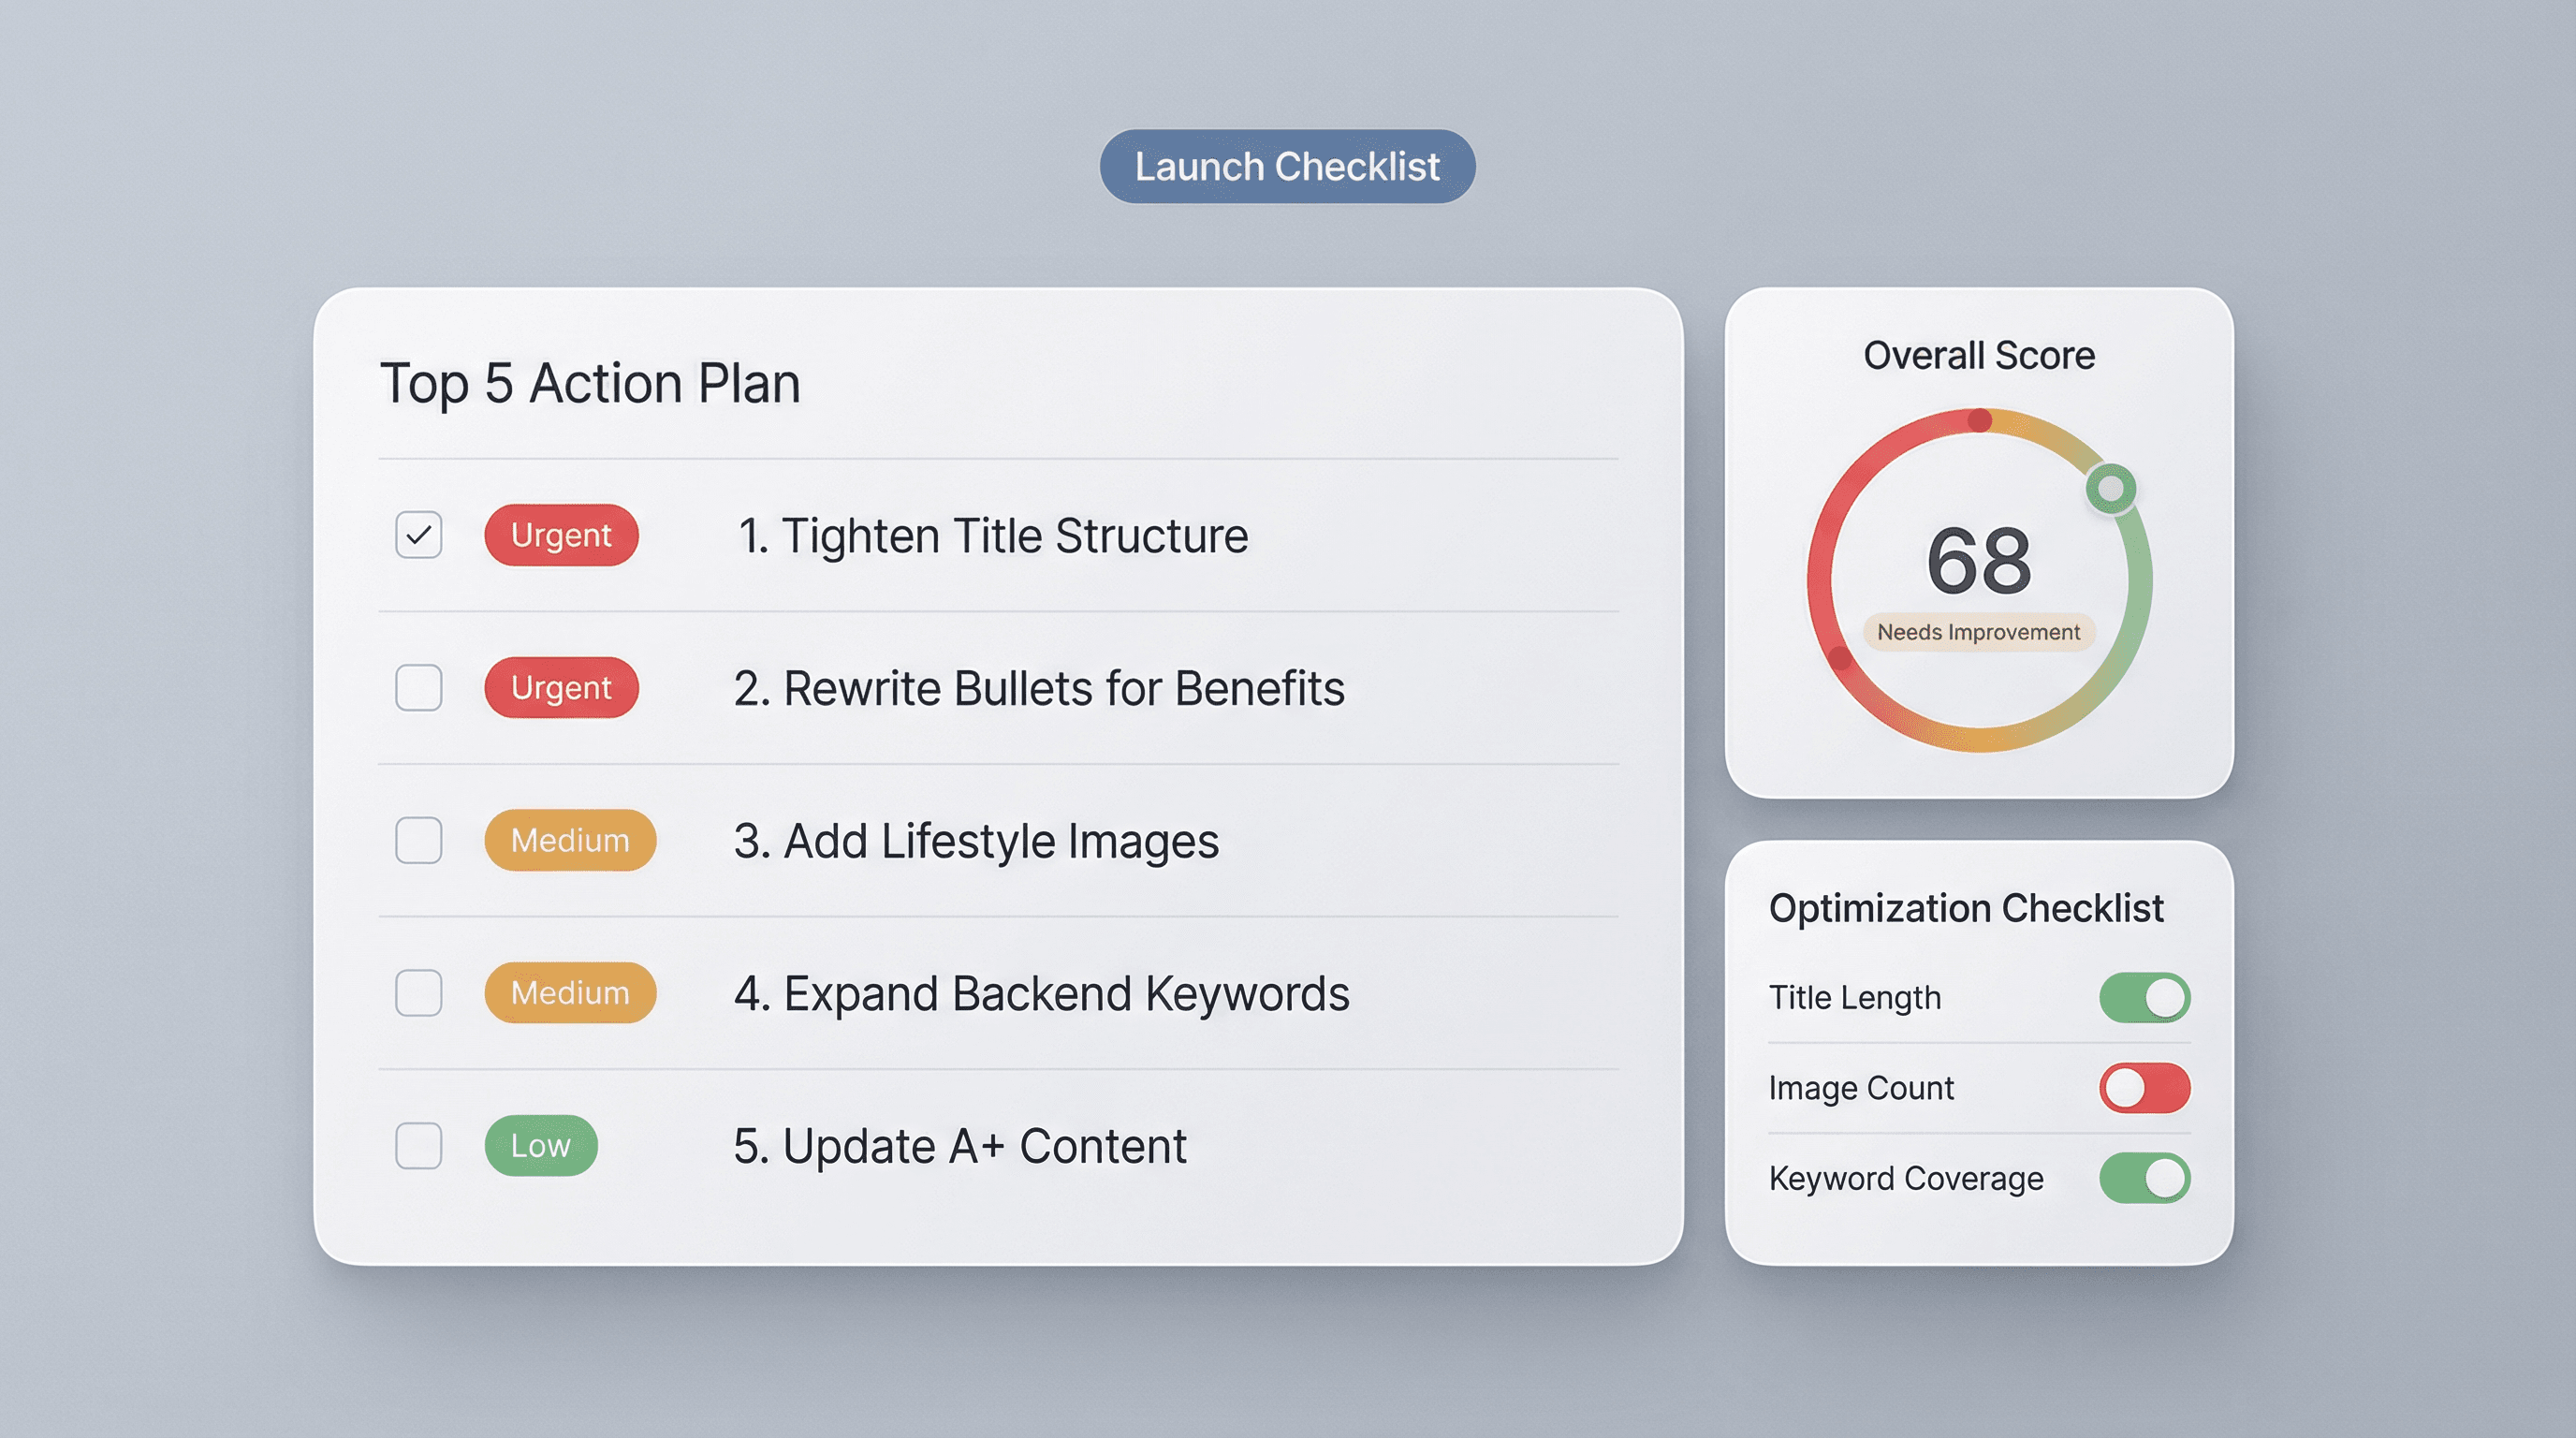Tick the Add Lifestyle Images checkbox
Screen dimensions: 2576x1438
418,840
